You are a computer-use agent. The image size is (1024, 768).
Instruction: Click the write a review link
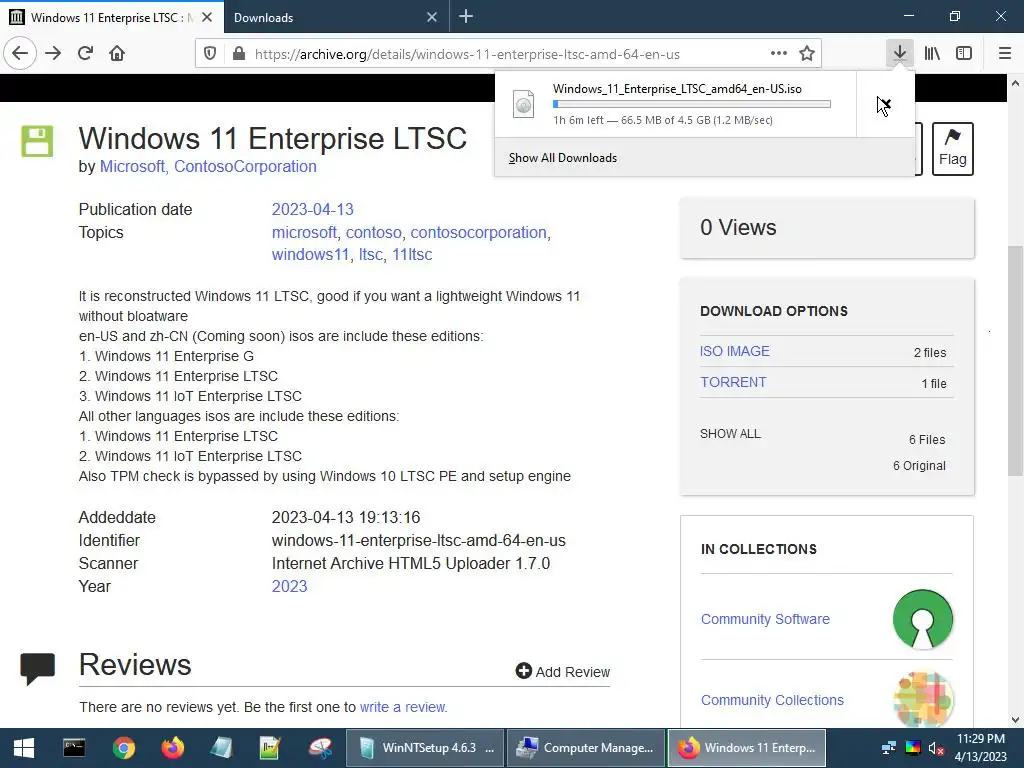403,707
